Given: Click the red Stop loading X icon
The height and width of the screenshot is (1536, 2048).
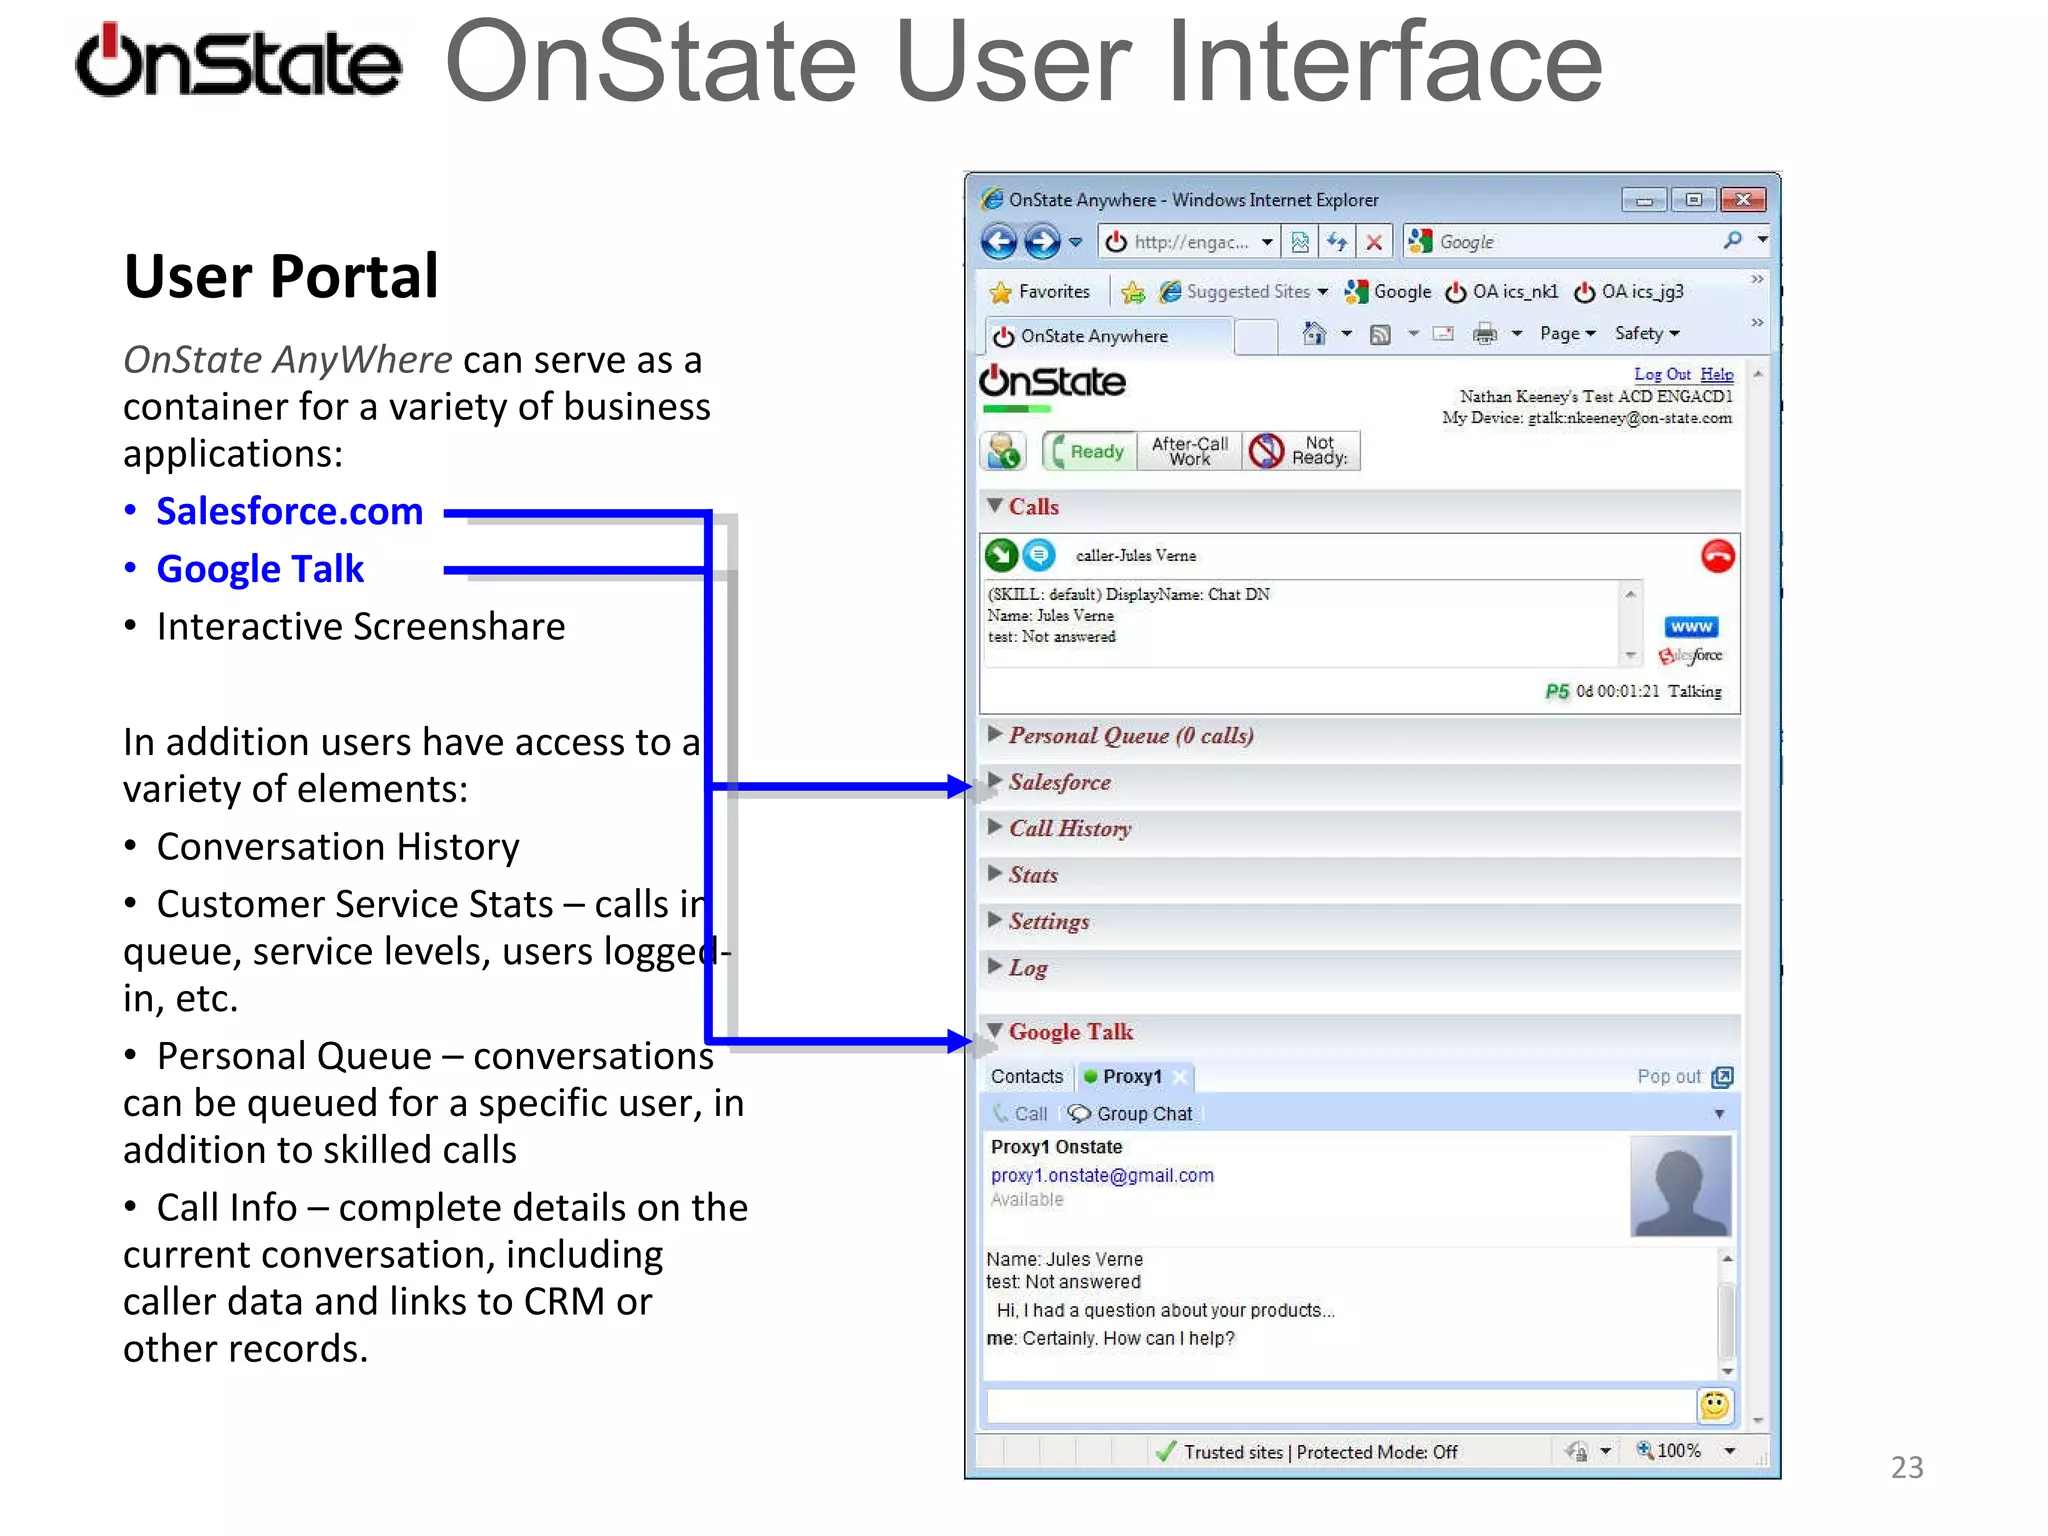Looking at the screenshot, I should (1374, 242).
